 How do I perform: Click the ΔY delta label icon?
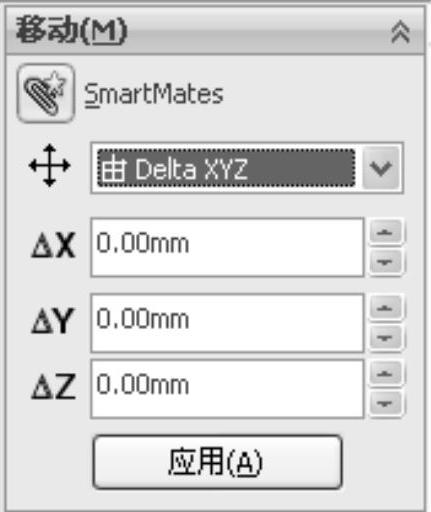click(x=52, y=321)
